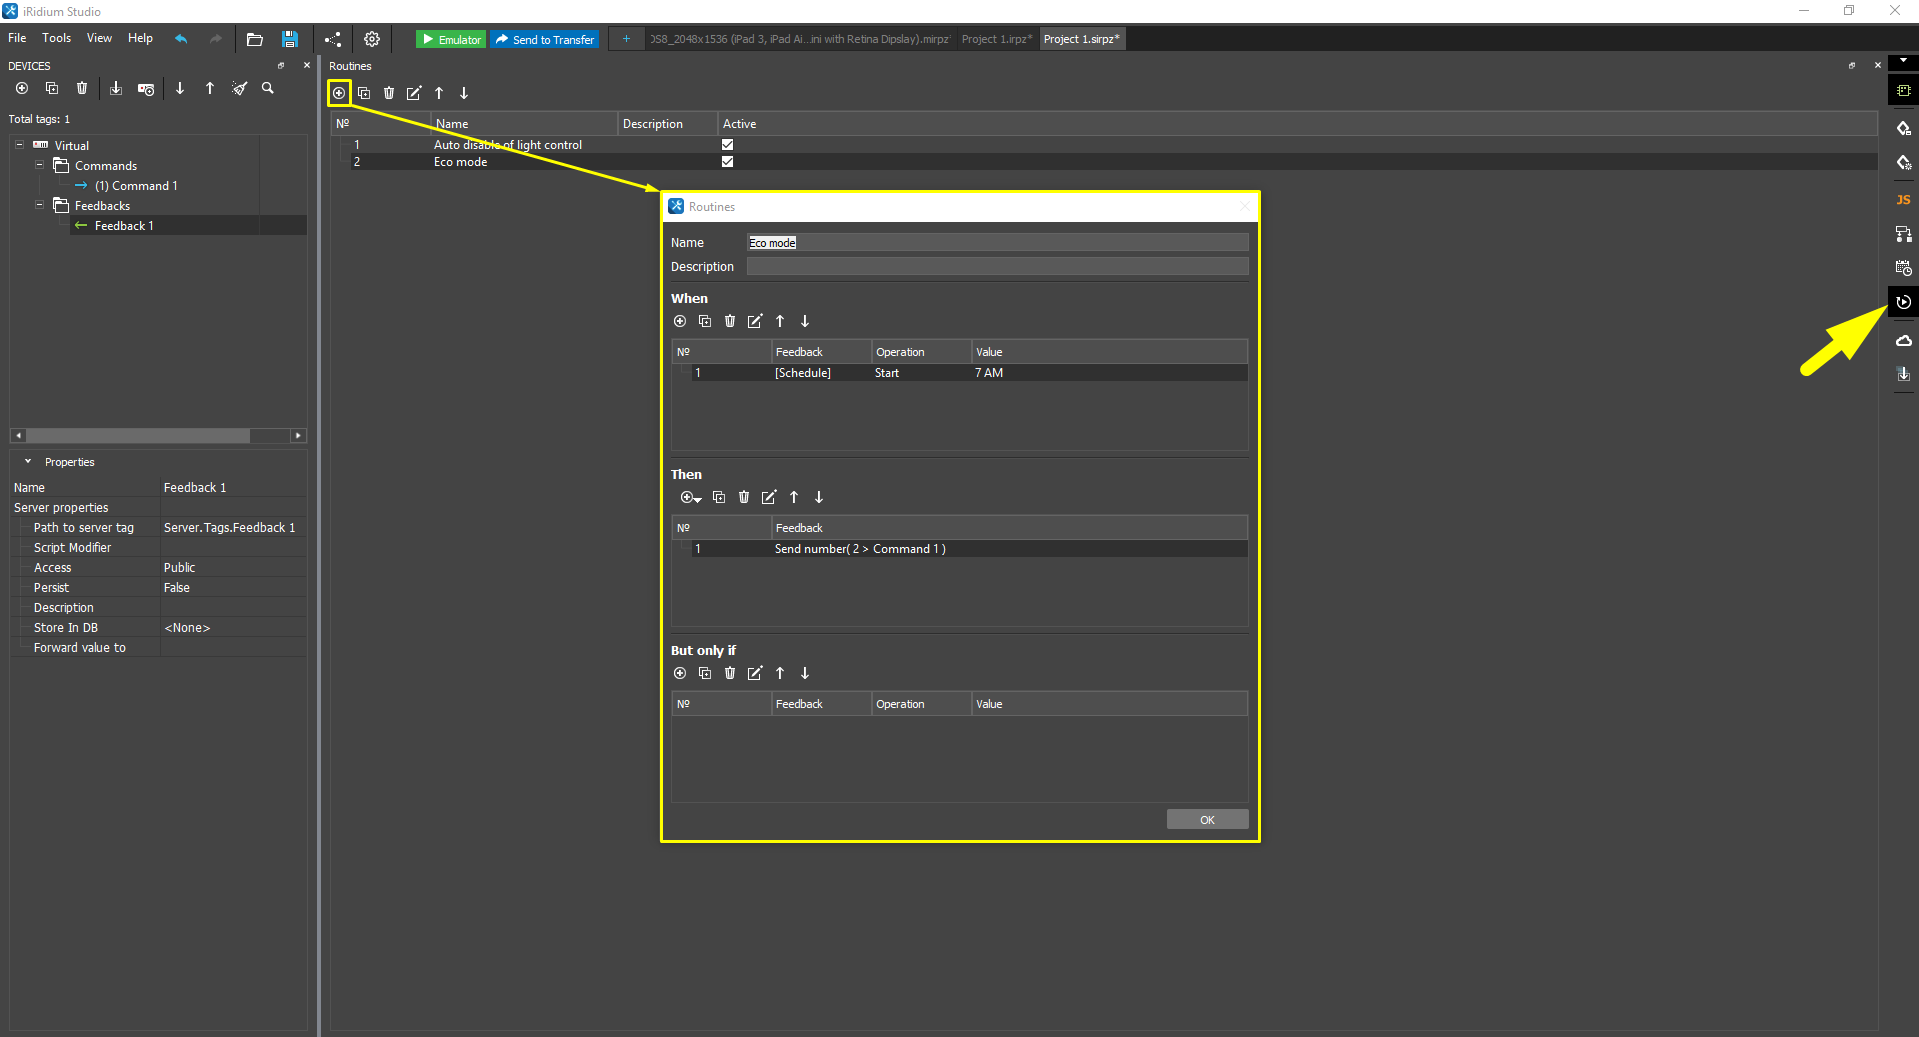
Task: Add a new routine with the plus icon
Action: tap(339, 92)
